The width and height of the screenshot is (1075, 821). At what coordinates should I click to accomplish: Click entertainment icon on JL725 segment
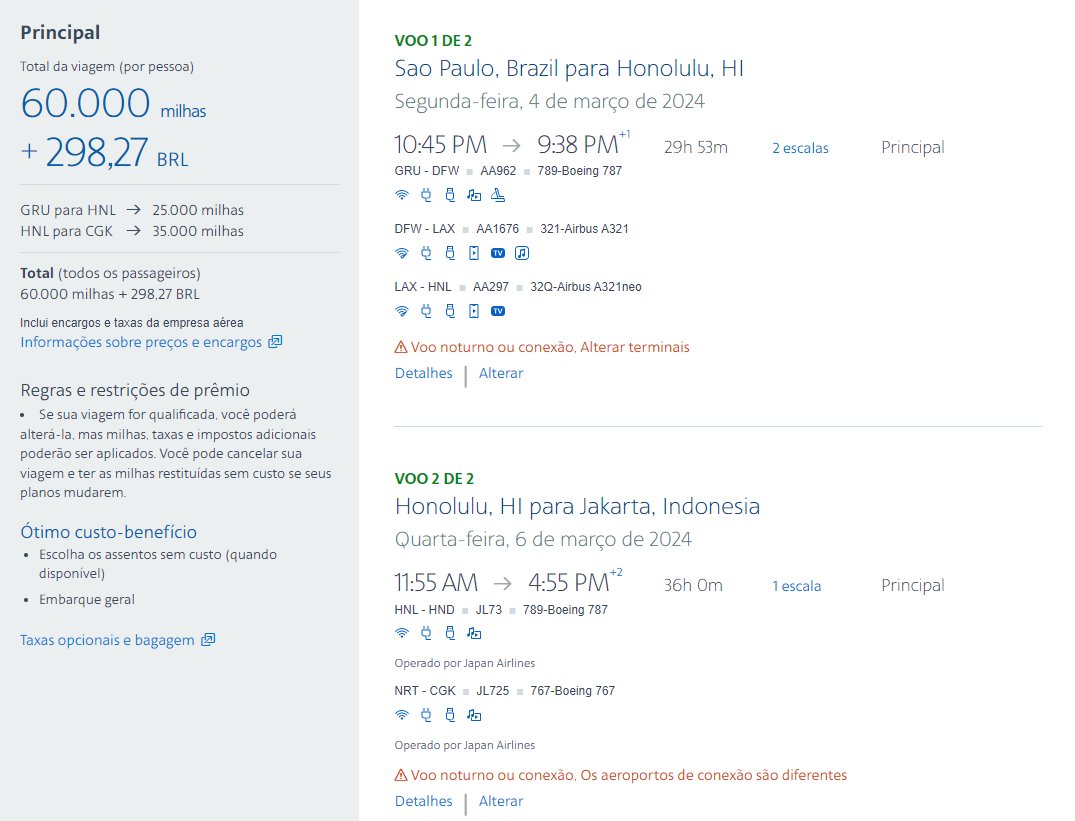[x=474, y=715]
